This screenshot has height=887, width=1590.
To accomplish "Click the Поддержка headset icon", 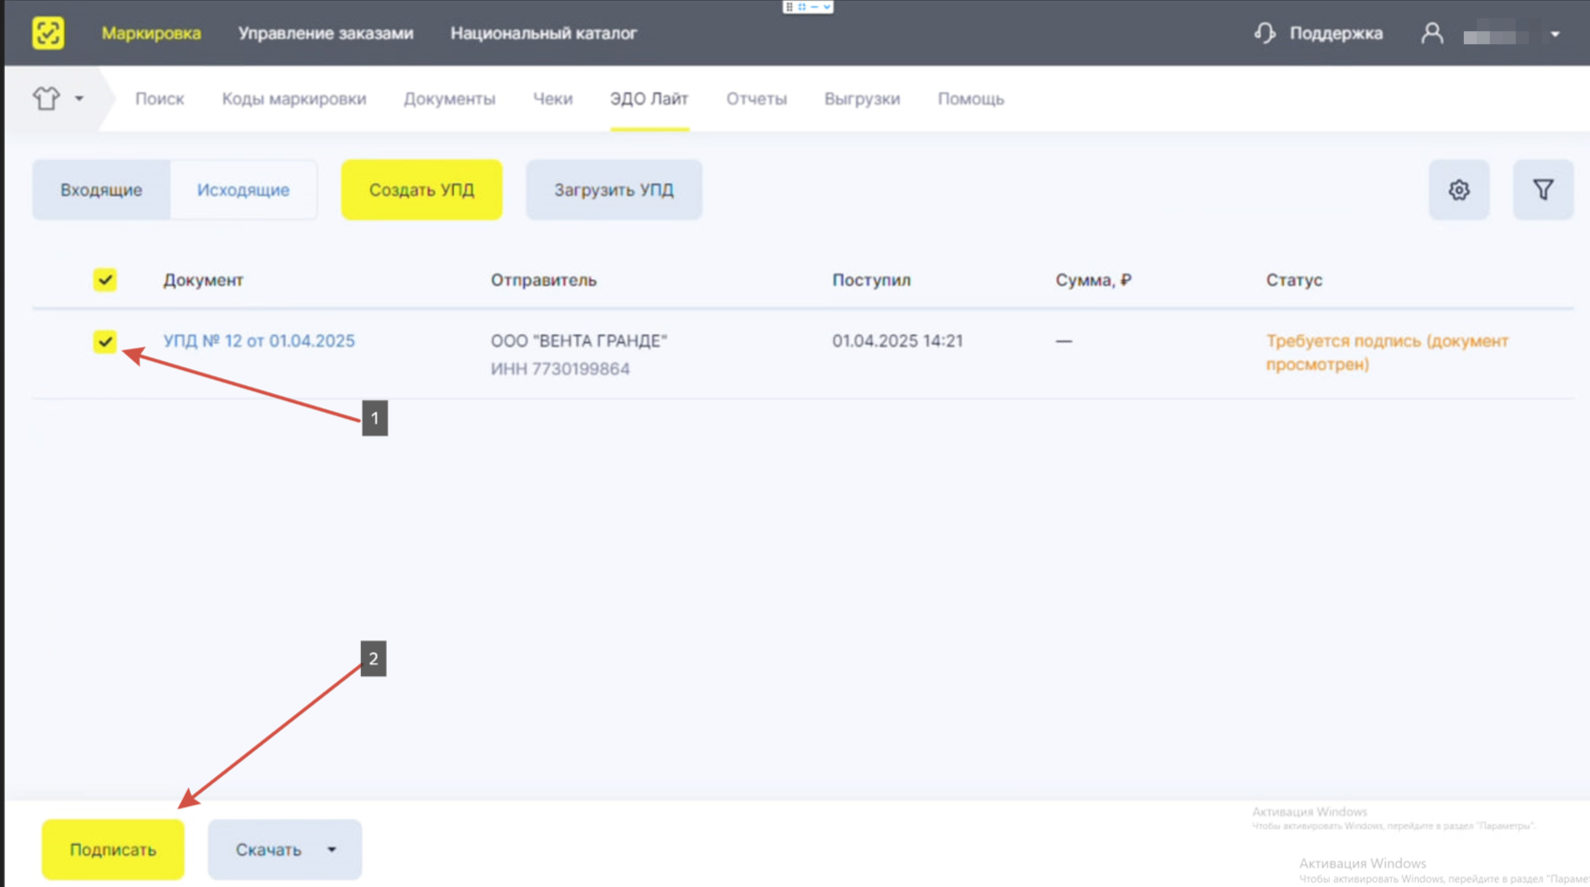I will [x=1265, y=33].
